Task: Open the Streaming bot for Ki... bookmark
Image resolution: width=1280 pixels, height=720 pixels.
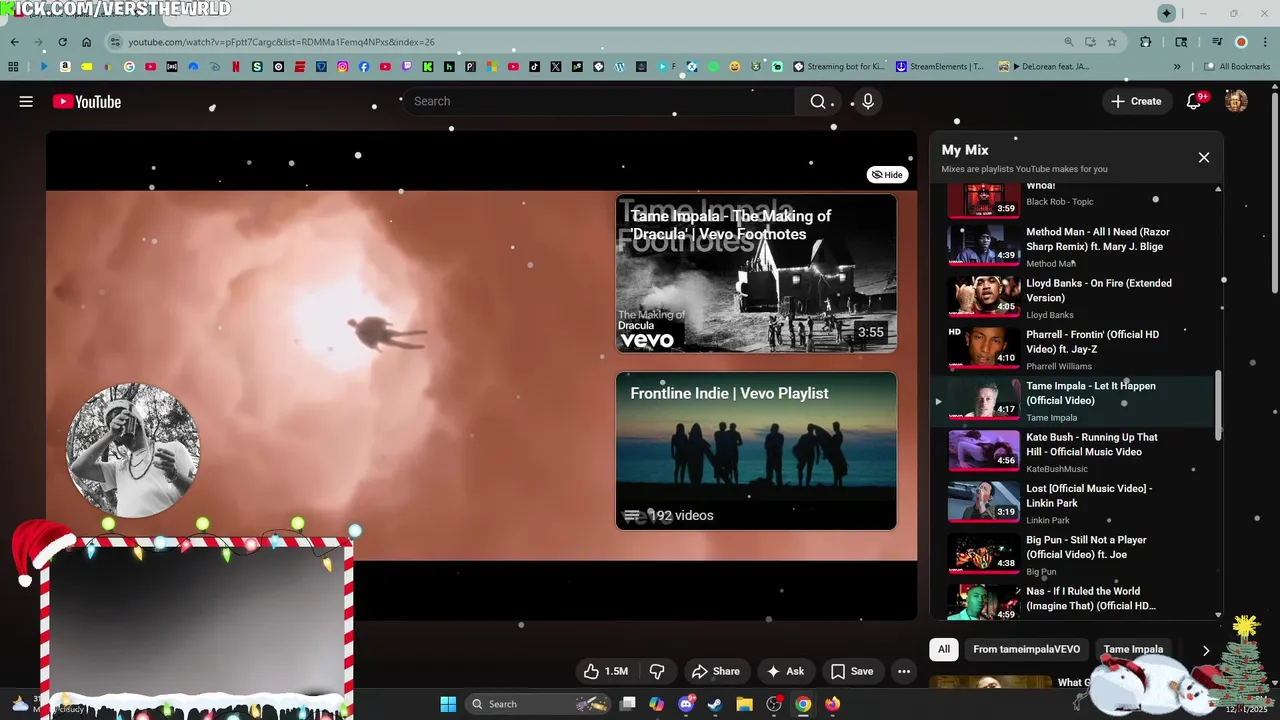Action: click(x=839, y=66)
